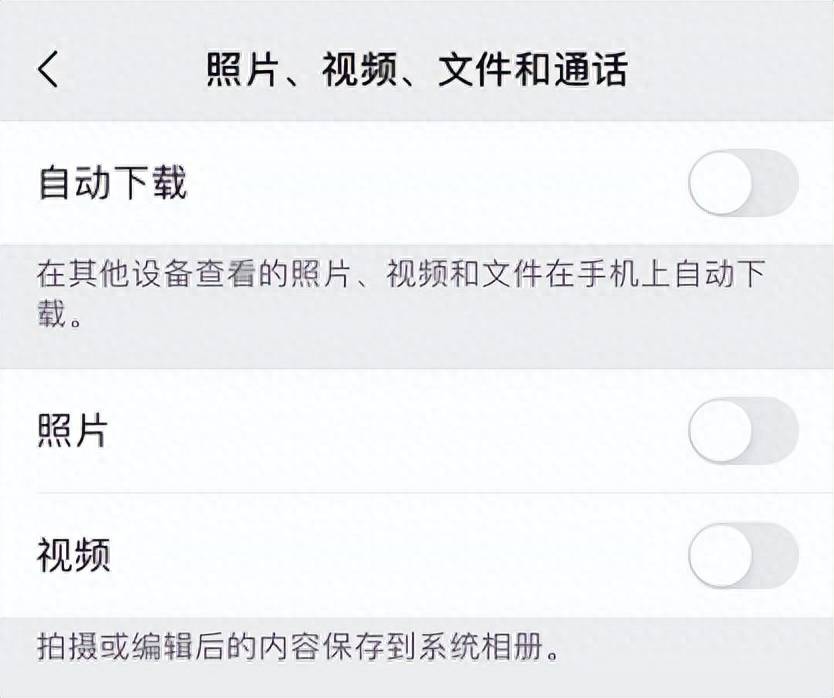Enable the 照片 save switch

(x=743, y=431)
